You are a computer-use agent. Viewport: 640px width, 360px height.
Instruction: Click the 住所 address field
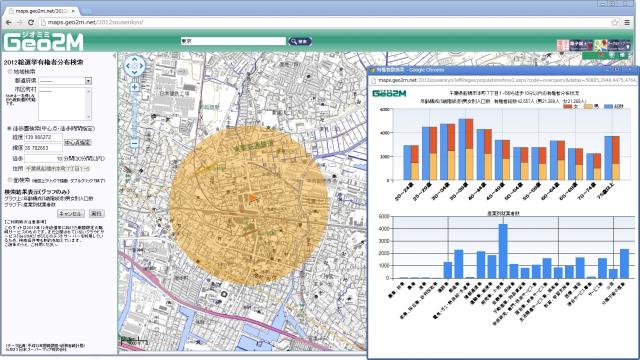click(58, 169)
